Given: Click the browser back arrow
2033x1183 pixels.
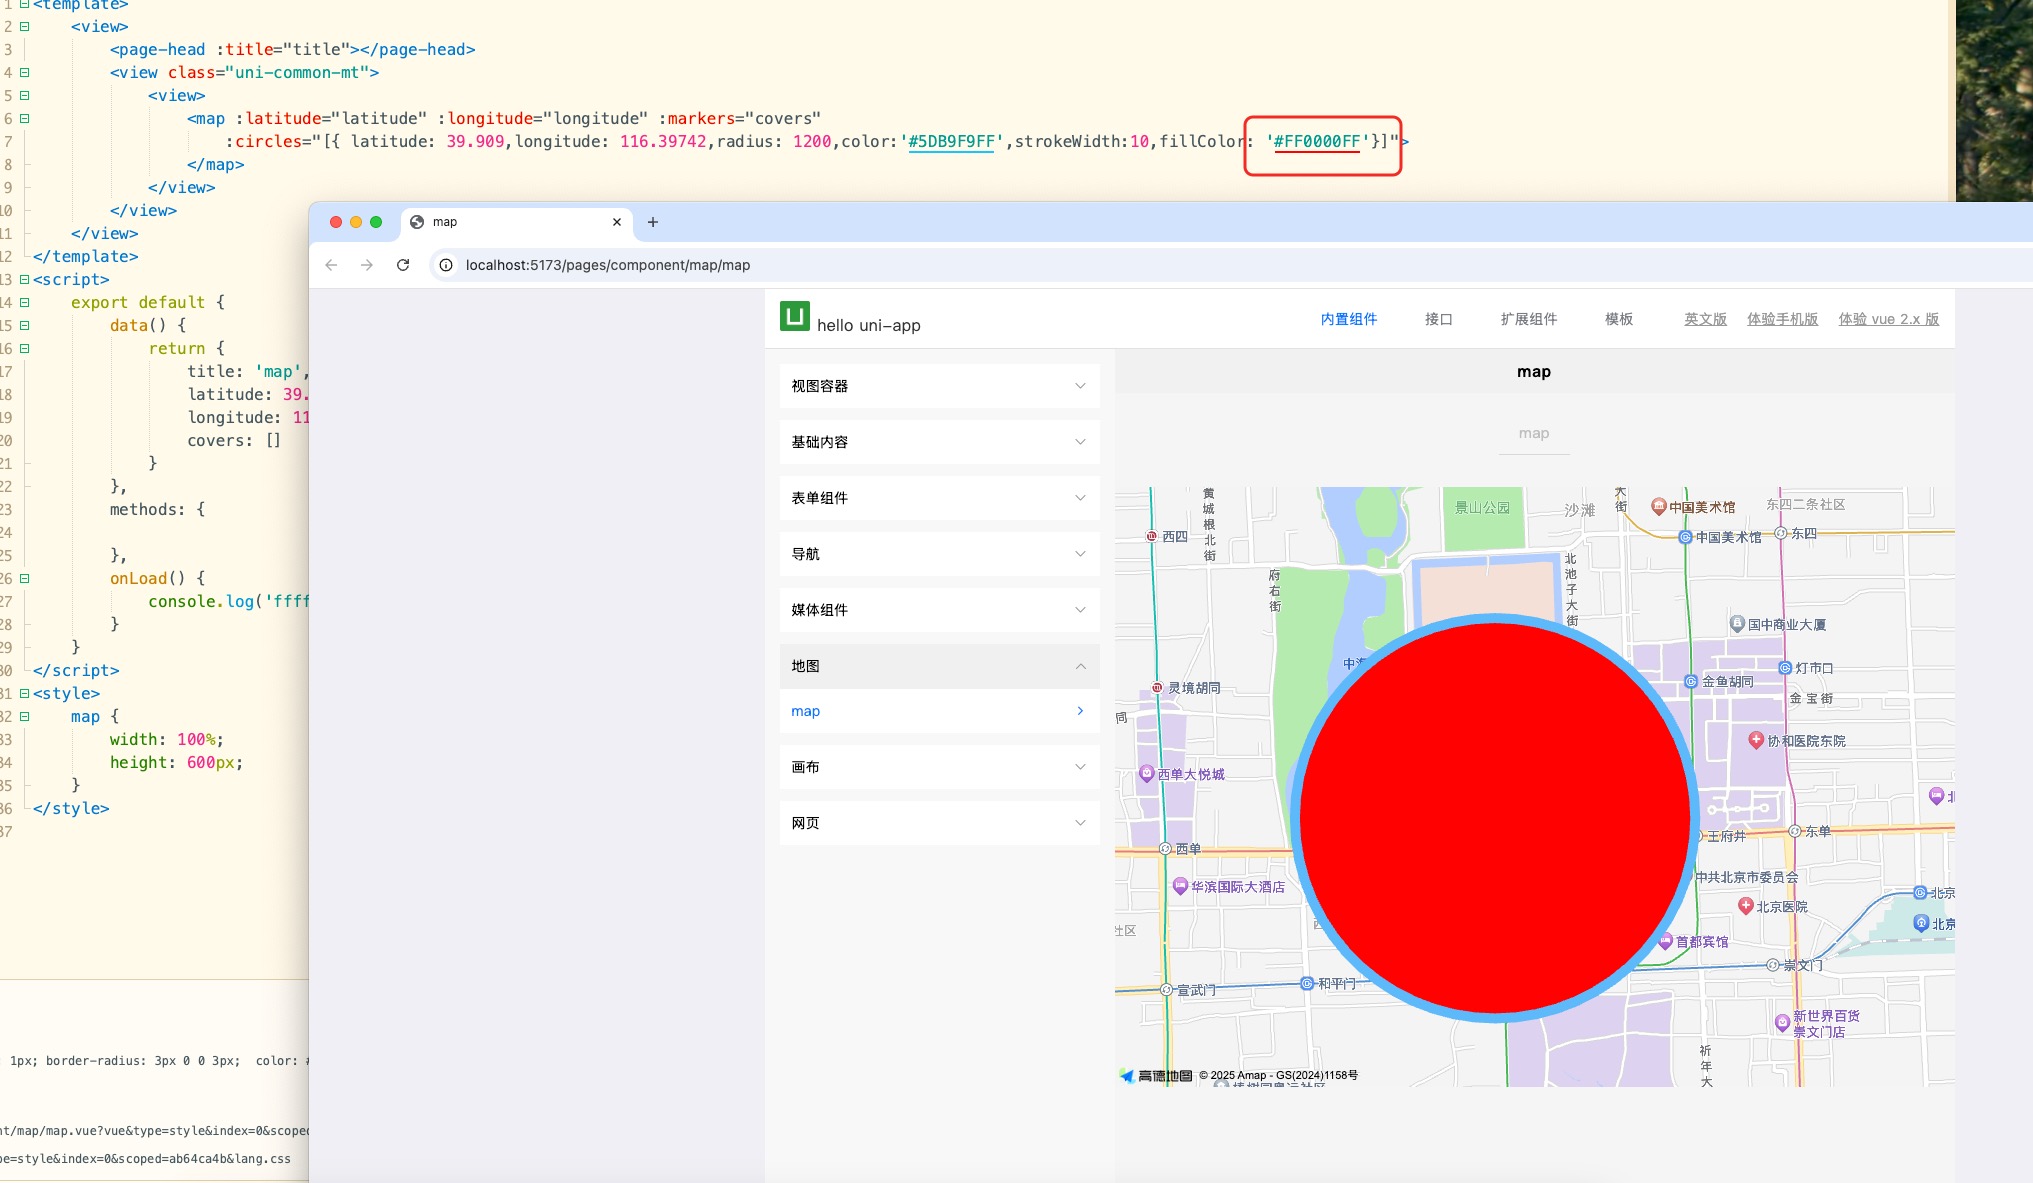Looking at the screenshot, I should (332, 265).
